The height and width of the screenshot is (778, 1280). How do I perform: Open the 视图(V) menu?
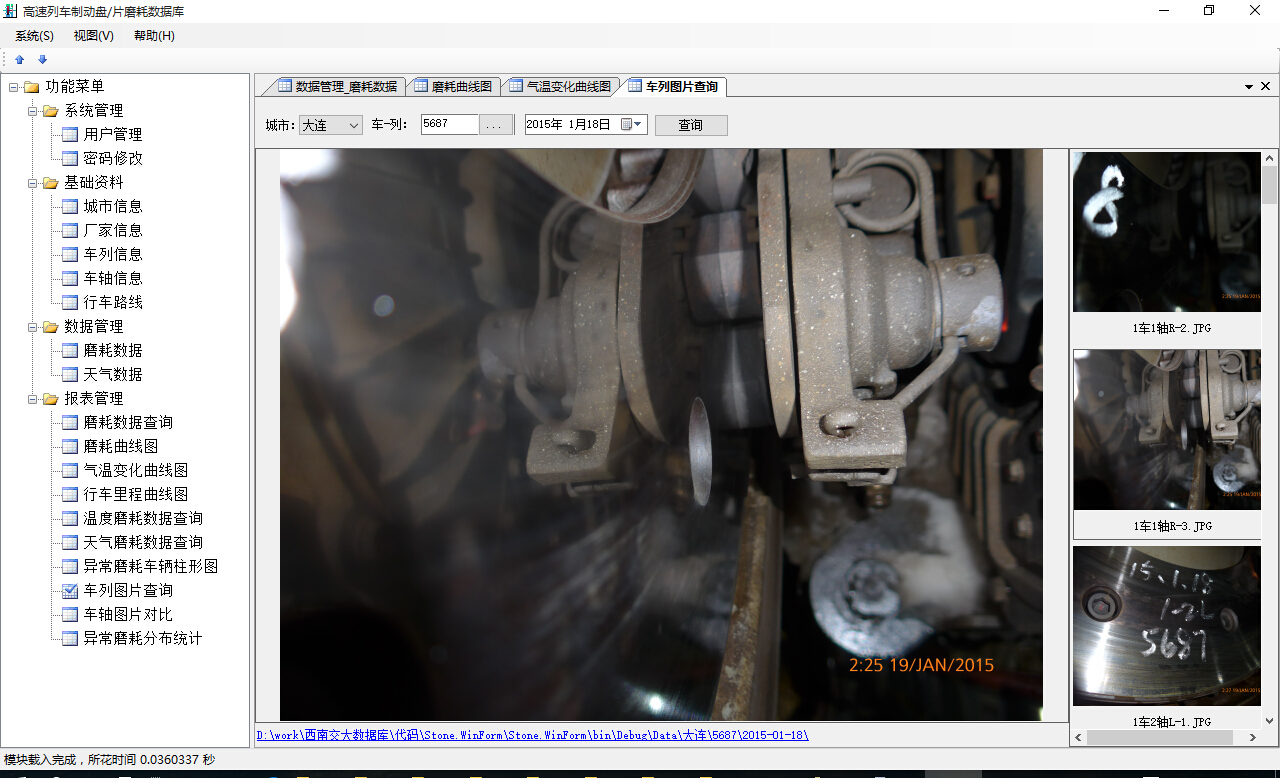93,36
